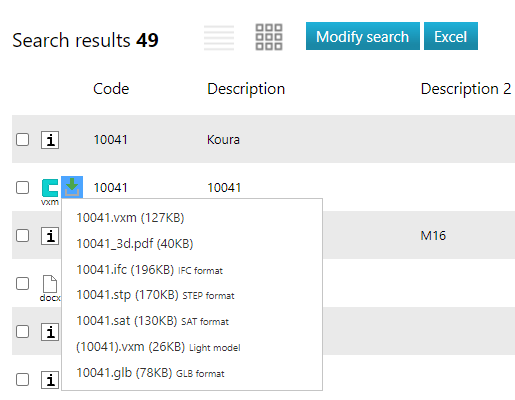Download 10041.vxm (127KB)
515x400 pixels.
[130, 218]
